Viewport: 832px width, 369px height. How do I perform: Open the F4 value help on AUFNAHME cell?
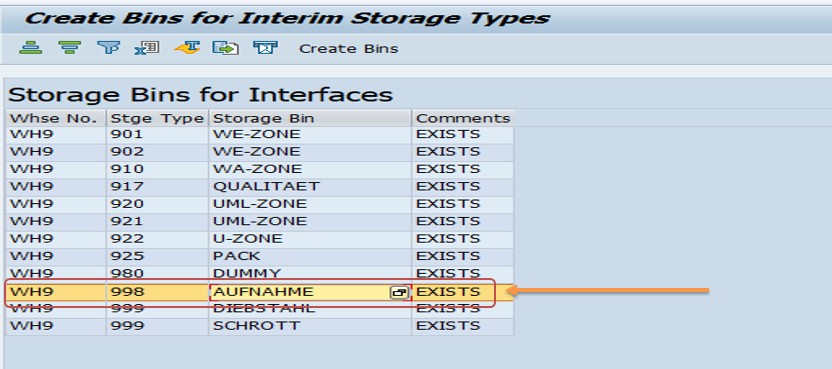(399, 292)
